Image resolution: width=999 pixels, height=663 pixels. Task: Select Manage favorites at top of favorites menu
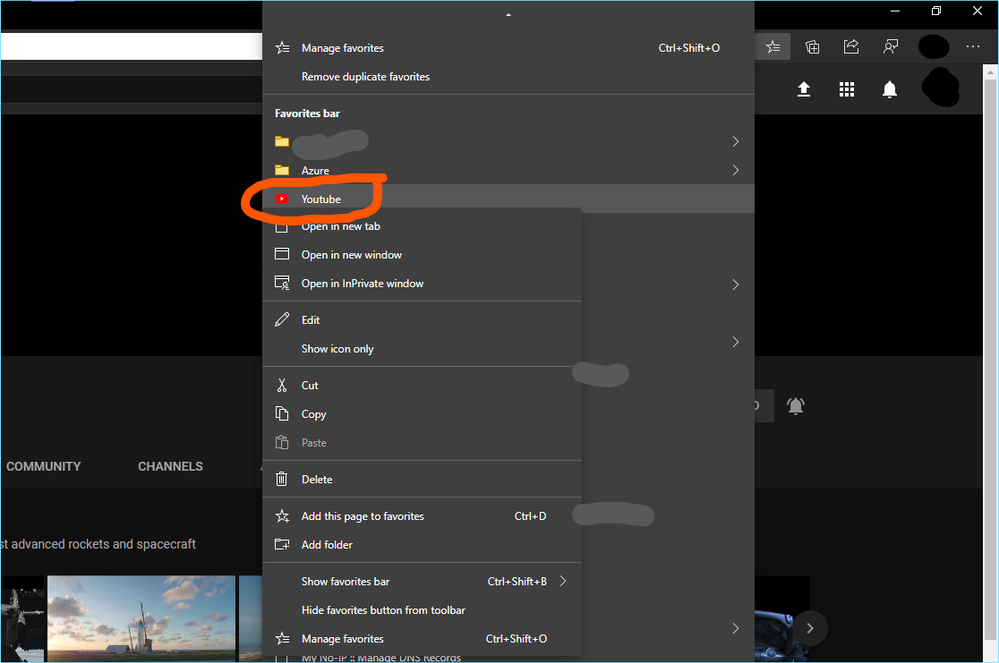[x=508, y=48]
